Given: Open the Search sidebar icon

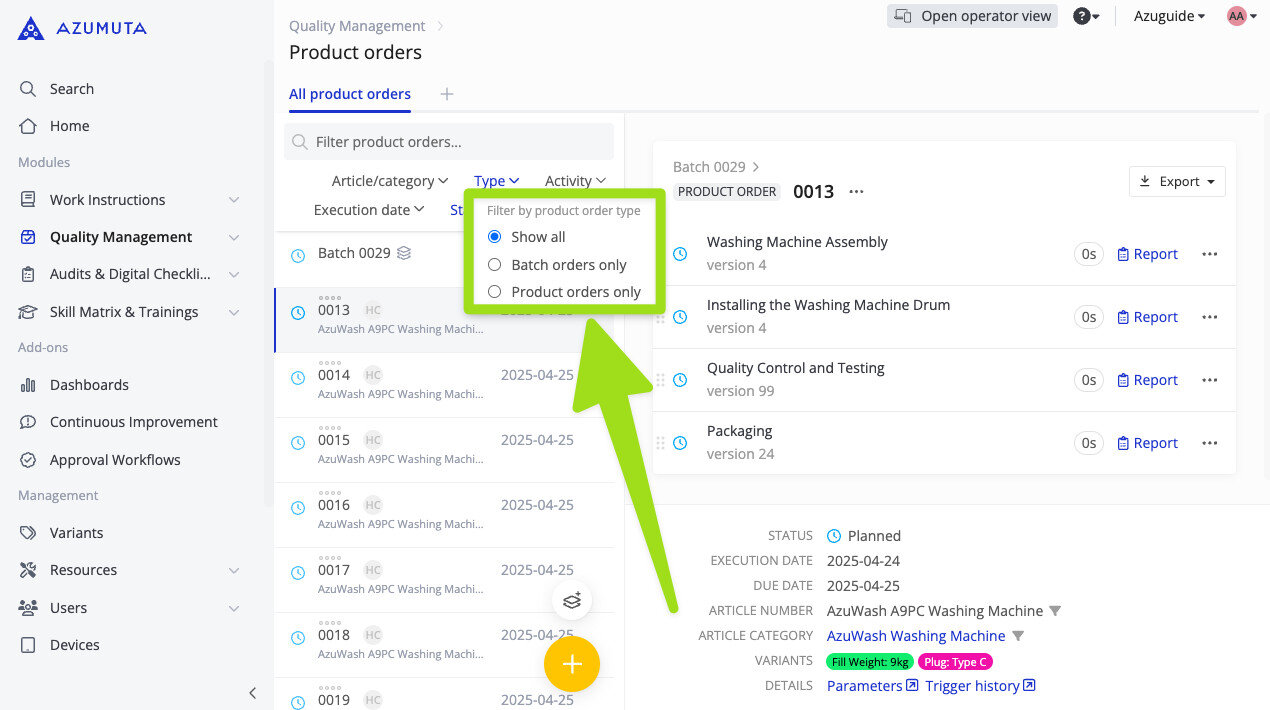Looking at the screenshot, I should tap(28, 88).
